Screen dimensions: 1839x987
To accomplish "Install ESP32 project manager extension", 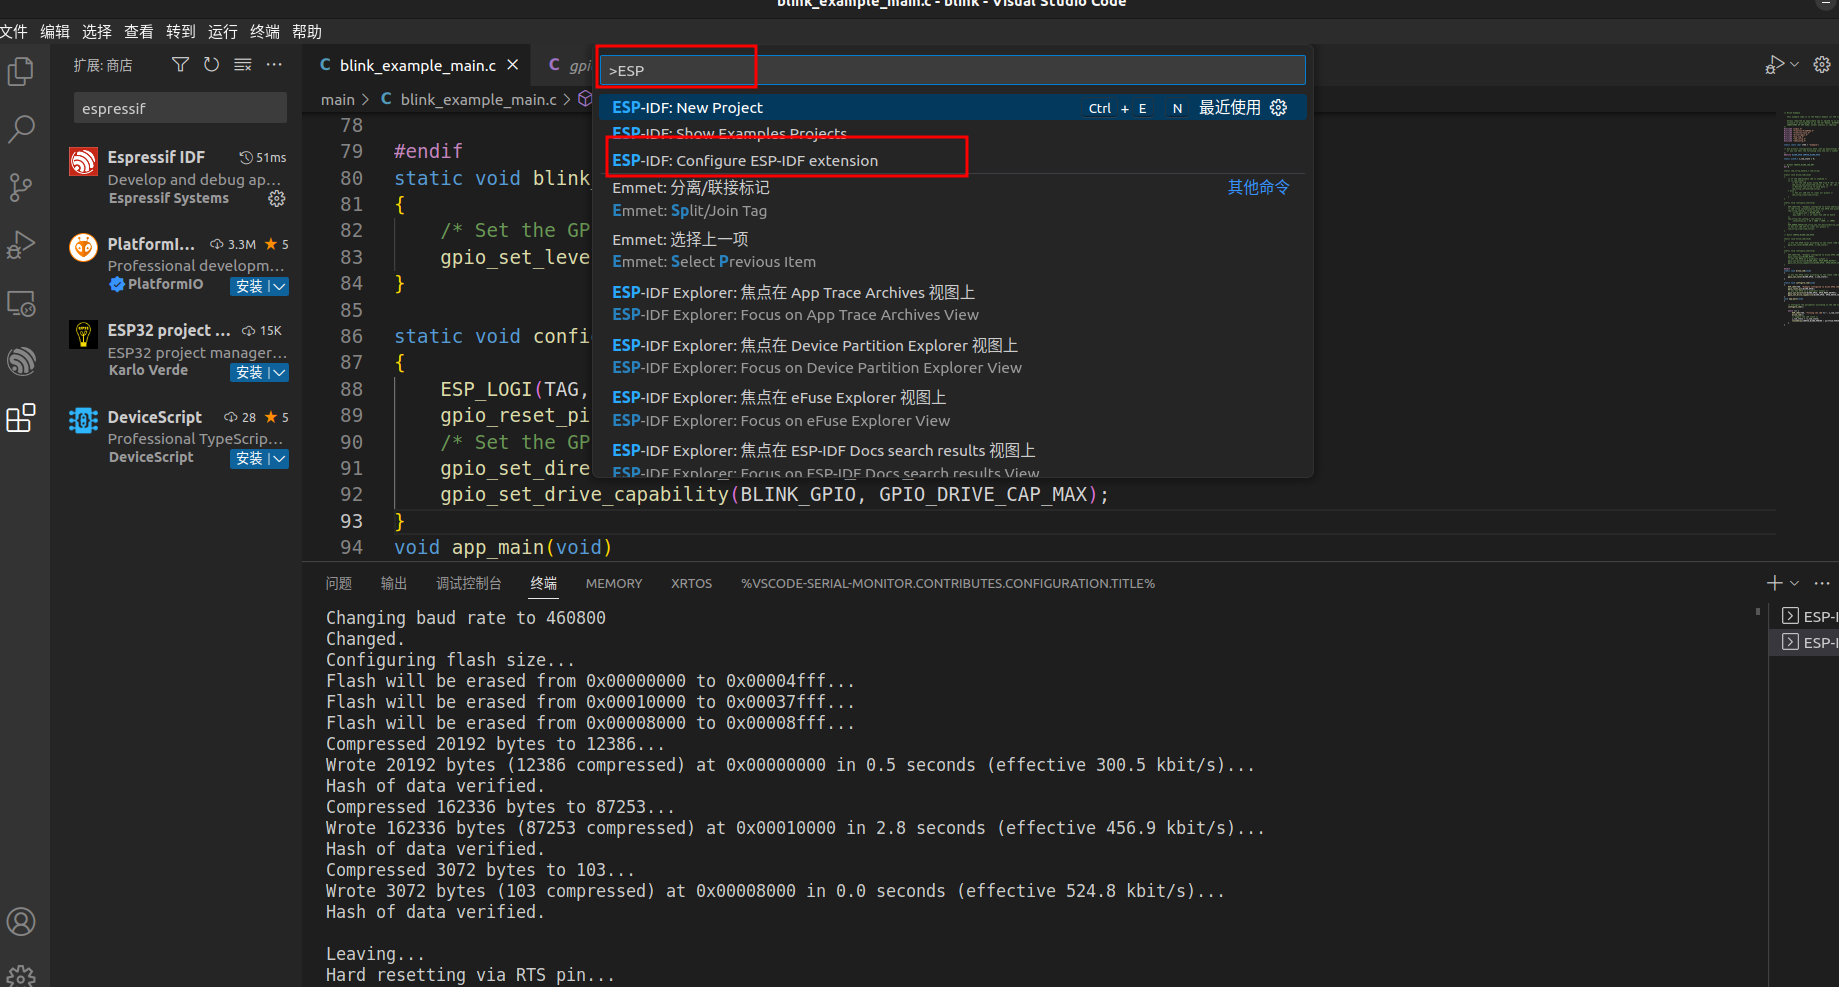I will 248,372.
